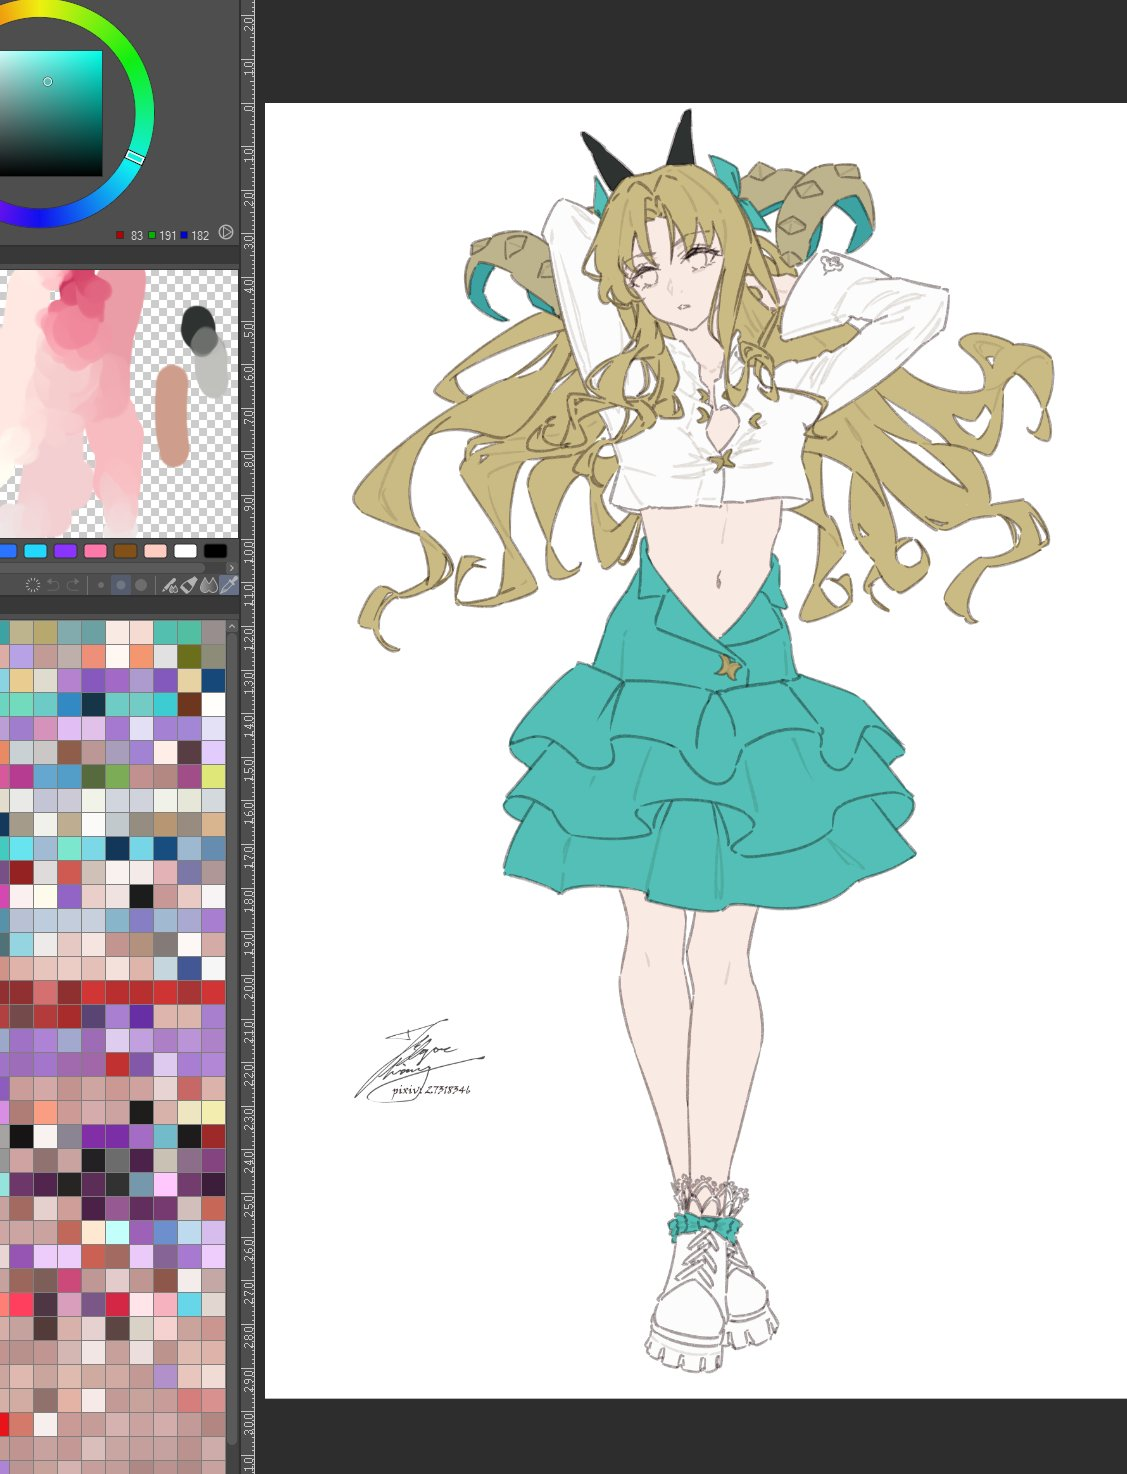
Task: Click the circular picker in color square
Action: click(x=48, y=81)
